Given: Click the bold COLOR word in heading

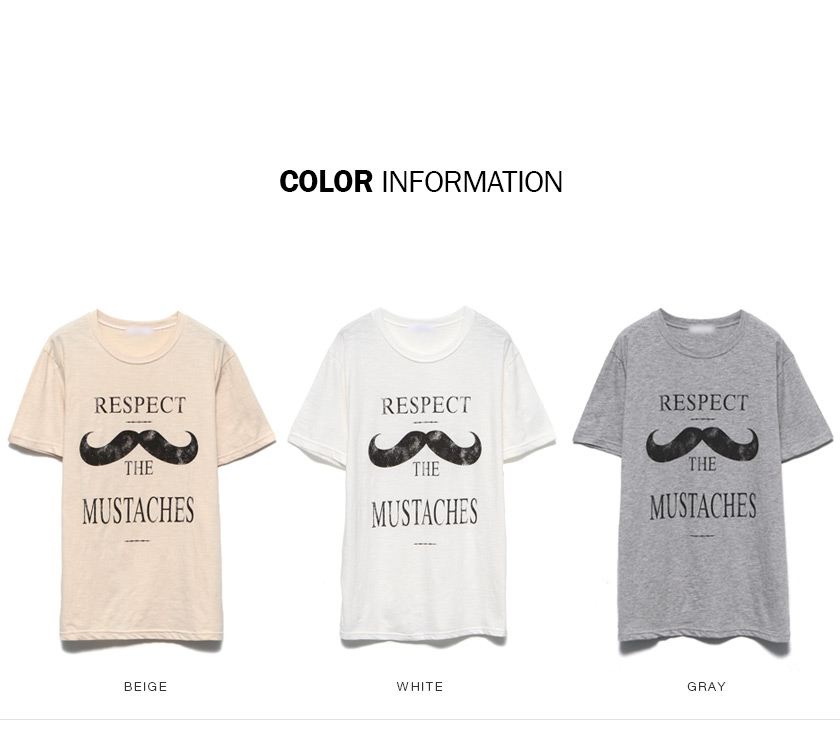Looking at the screenshot, I should 326,182.
